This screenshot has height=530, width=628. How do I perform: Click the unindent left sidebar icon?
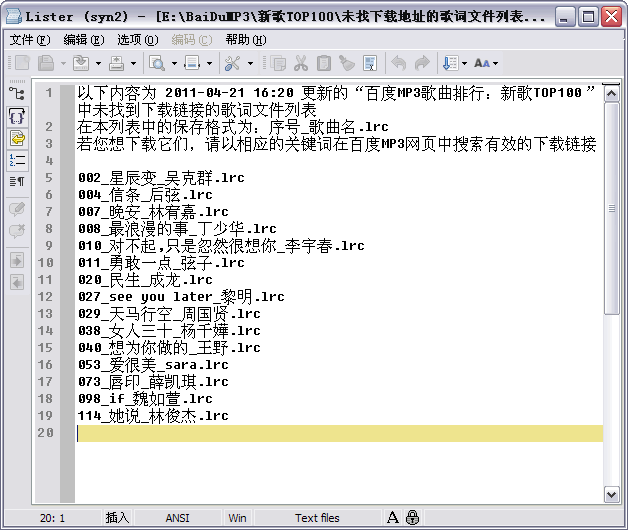[x=17, y=282]
